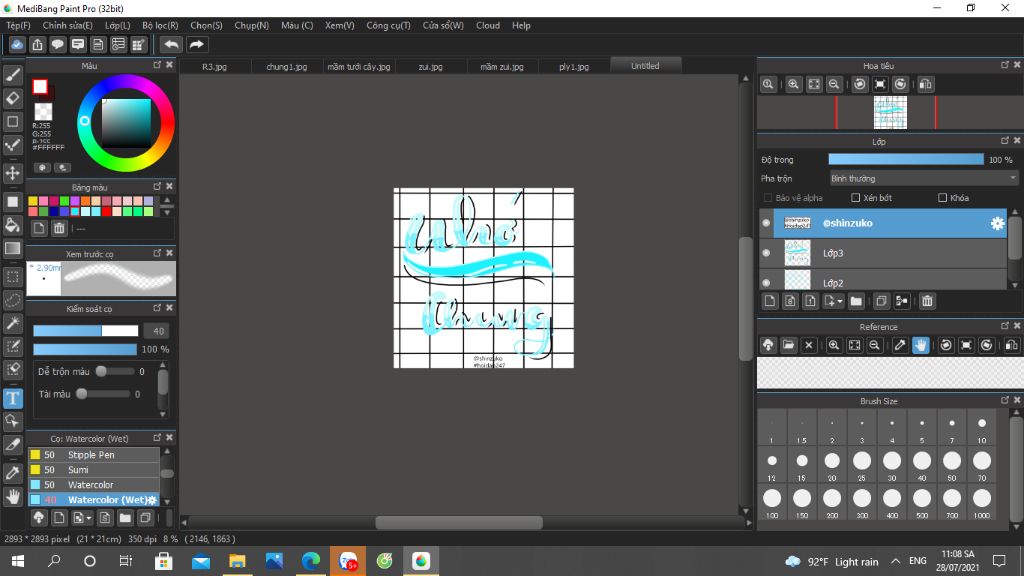Open a reference image file
The width and height of the screenshot is (1024, 576).
point(788,345)
